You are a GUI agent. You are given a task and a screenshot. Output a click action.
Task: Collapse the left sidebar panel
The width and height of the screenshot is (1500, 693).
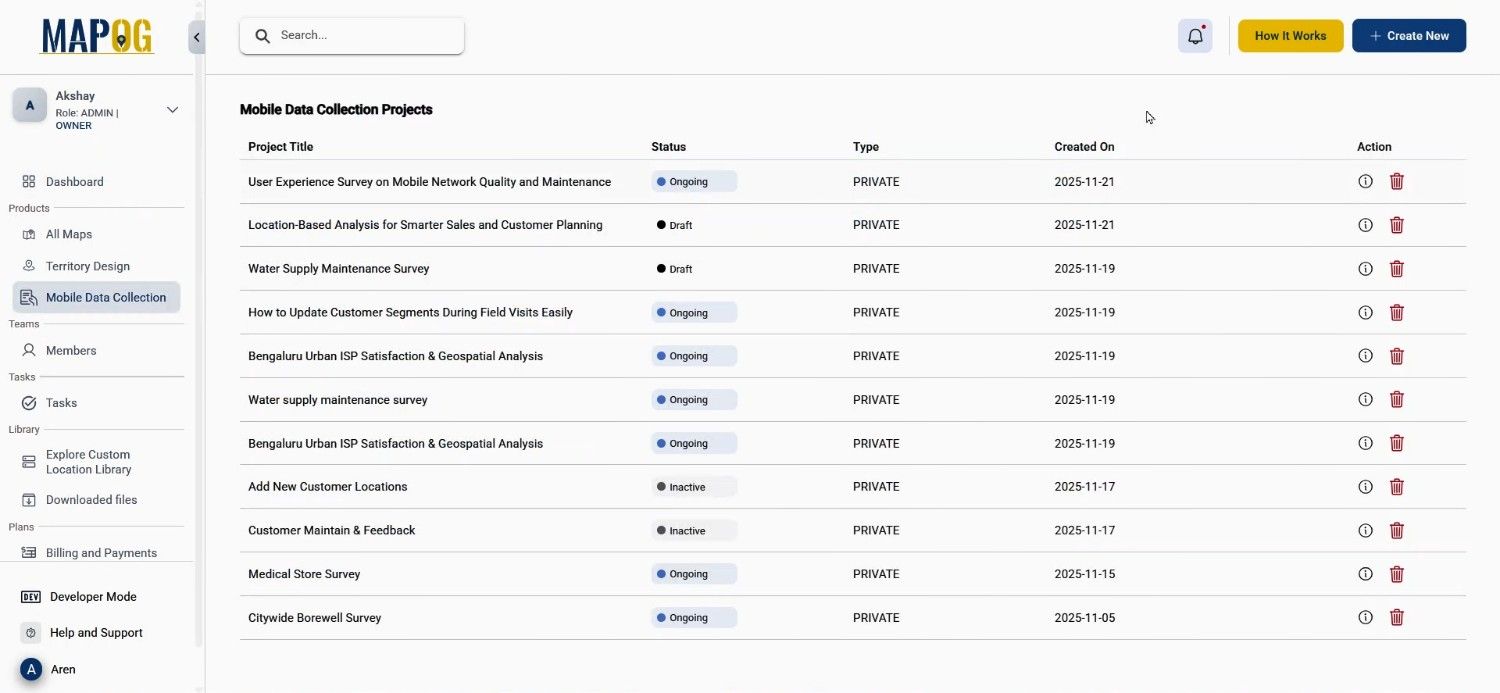click(x=197, y=37)
